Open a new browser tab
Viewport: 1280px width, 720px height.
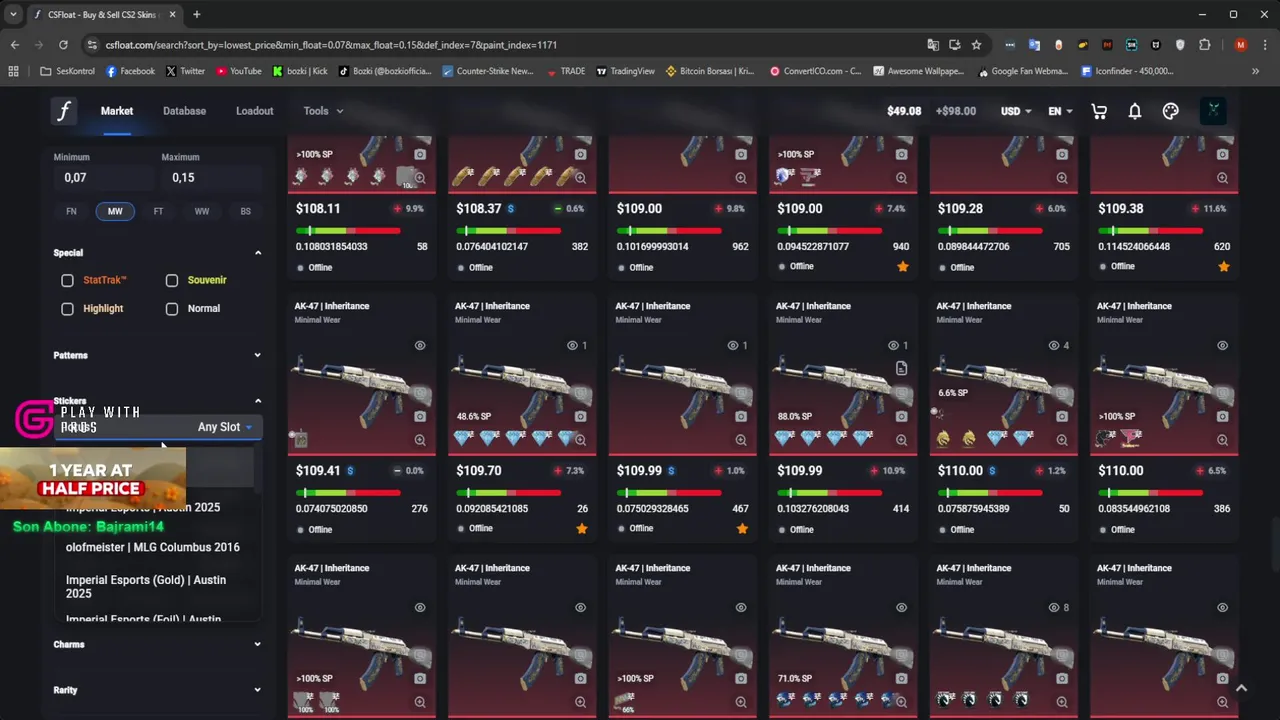tap(196, 15)
